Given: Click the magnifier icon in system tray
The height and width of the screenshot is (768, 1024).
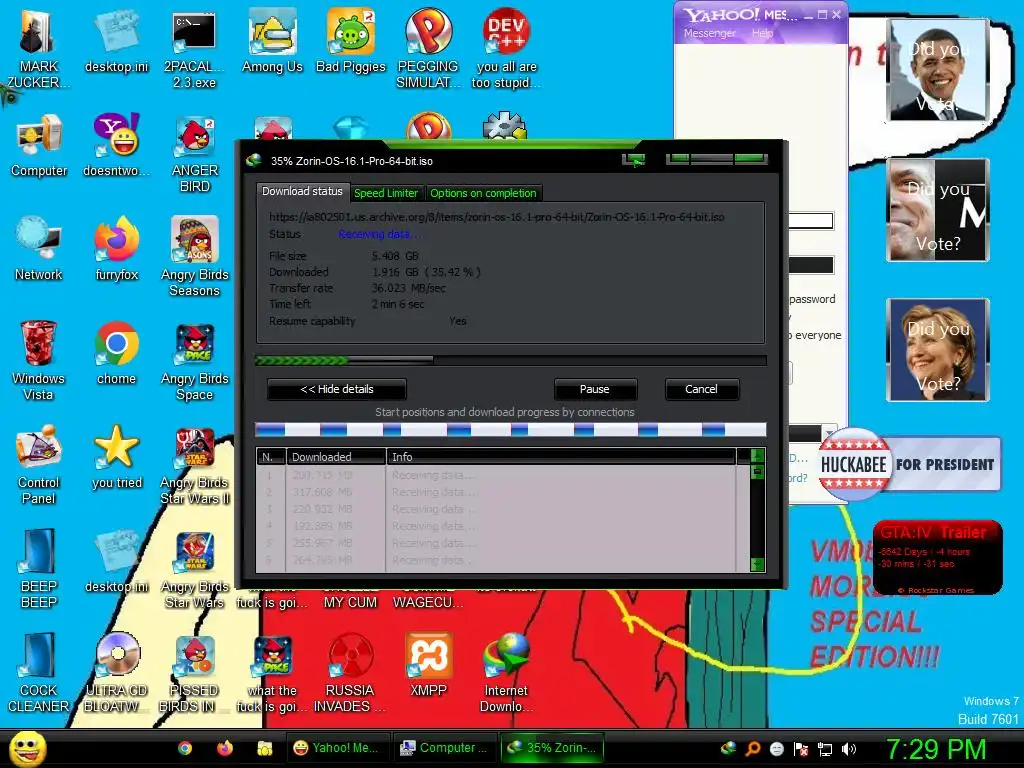Looking at the screenshot, I should [x=752, y=748].
